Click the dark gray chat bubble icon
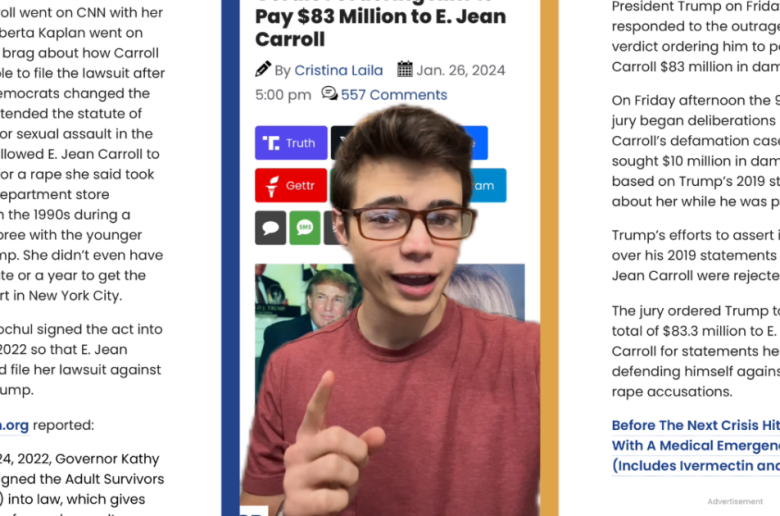This screenshot has width=780, height=516. point(271,228)
